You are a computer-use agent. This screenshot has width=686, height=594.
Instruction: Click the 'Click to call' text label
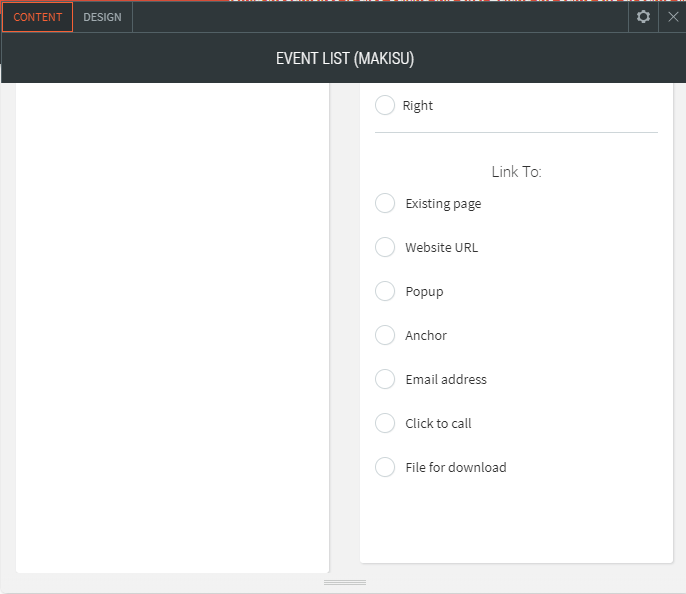[438, 423]
